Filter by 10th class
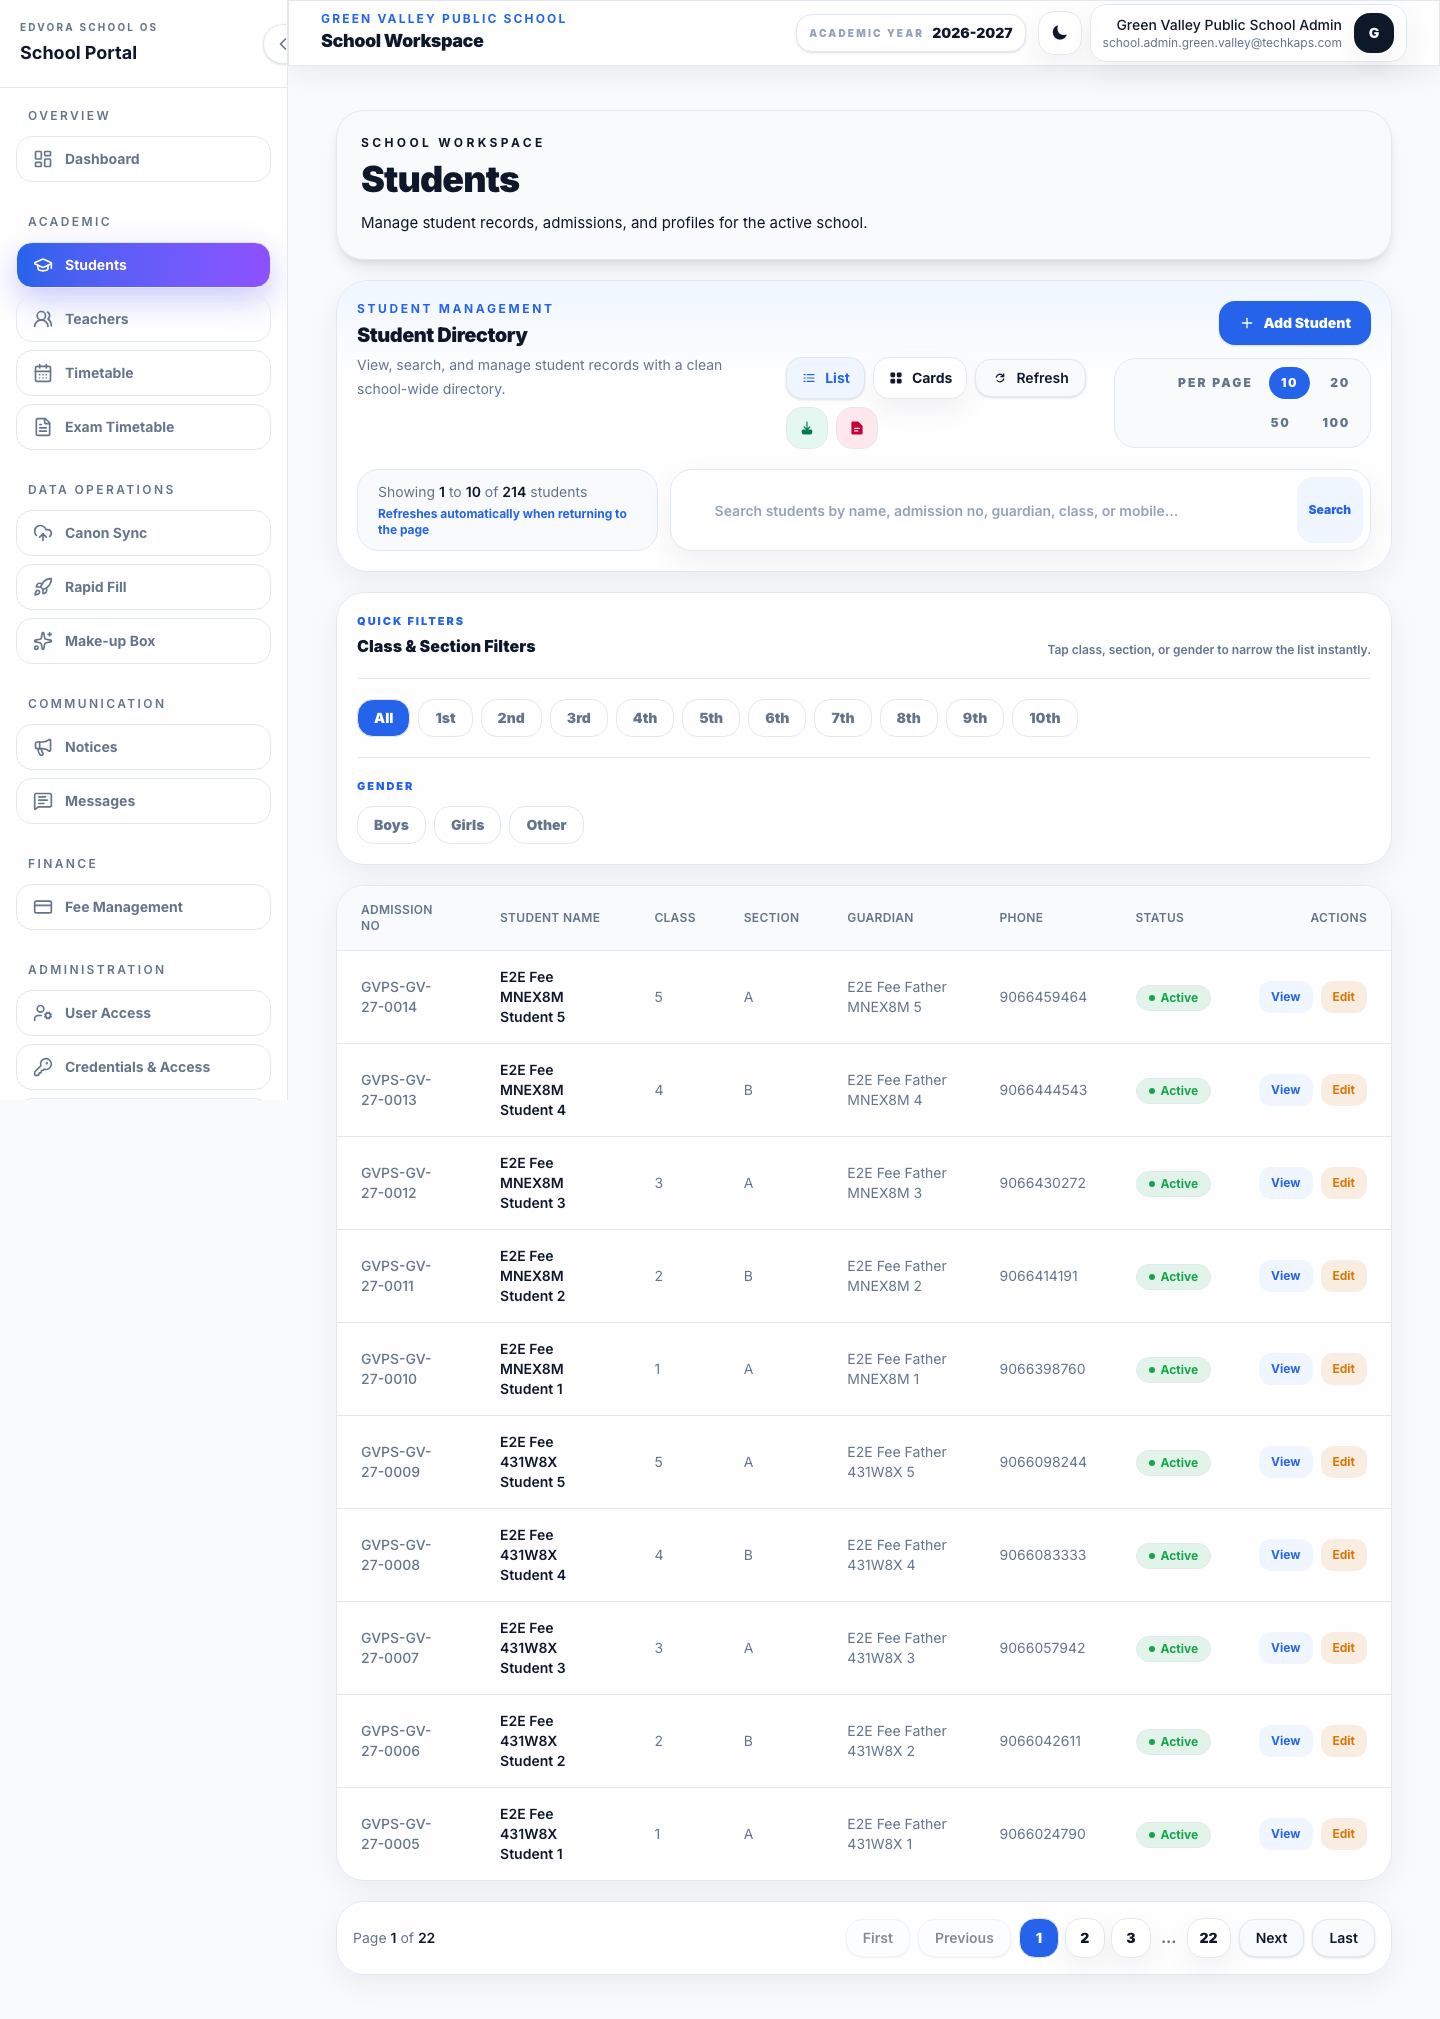Screen dimensions: 1440x2019 click(x=1045, y=718)
